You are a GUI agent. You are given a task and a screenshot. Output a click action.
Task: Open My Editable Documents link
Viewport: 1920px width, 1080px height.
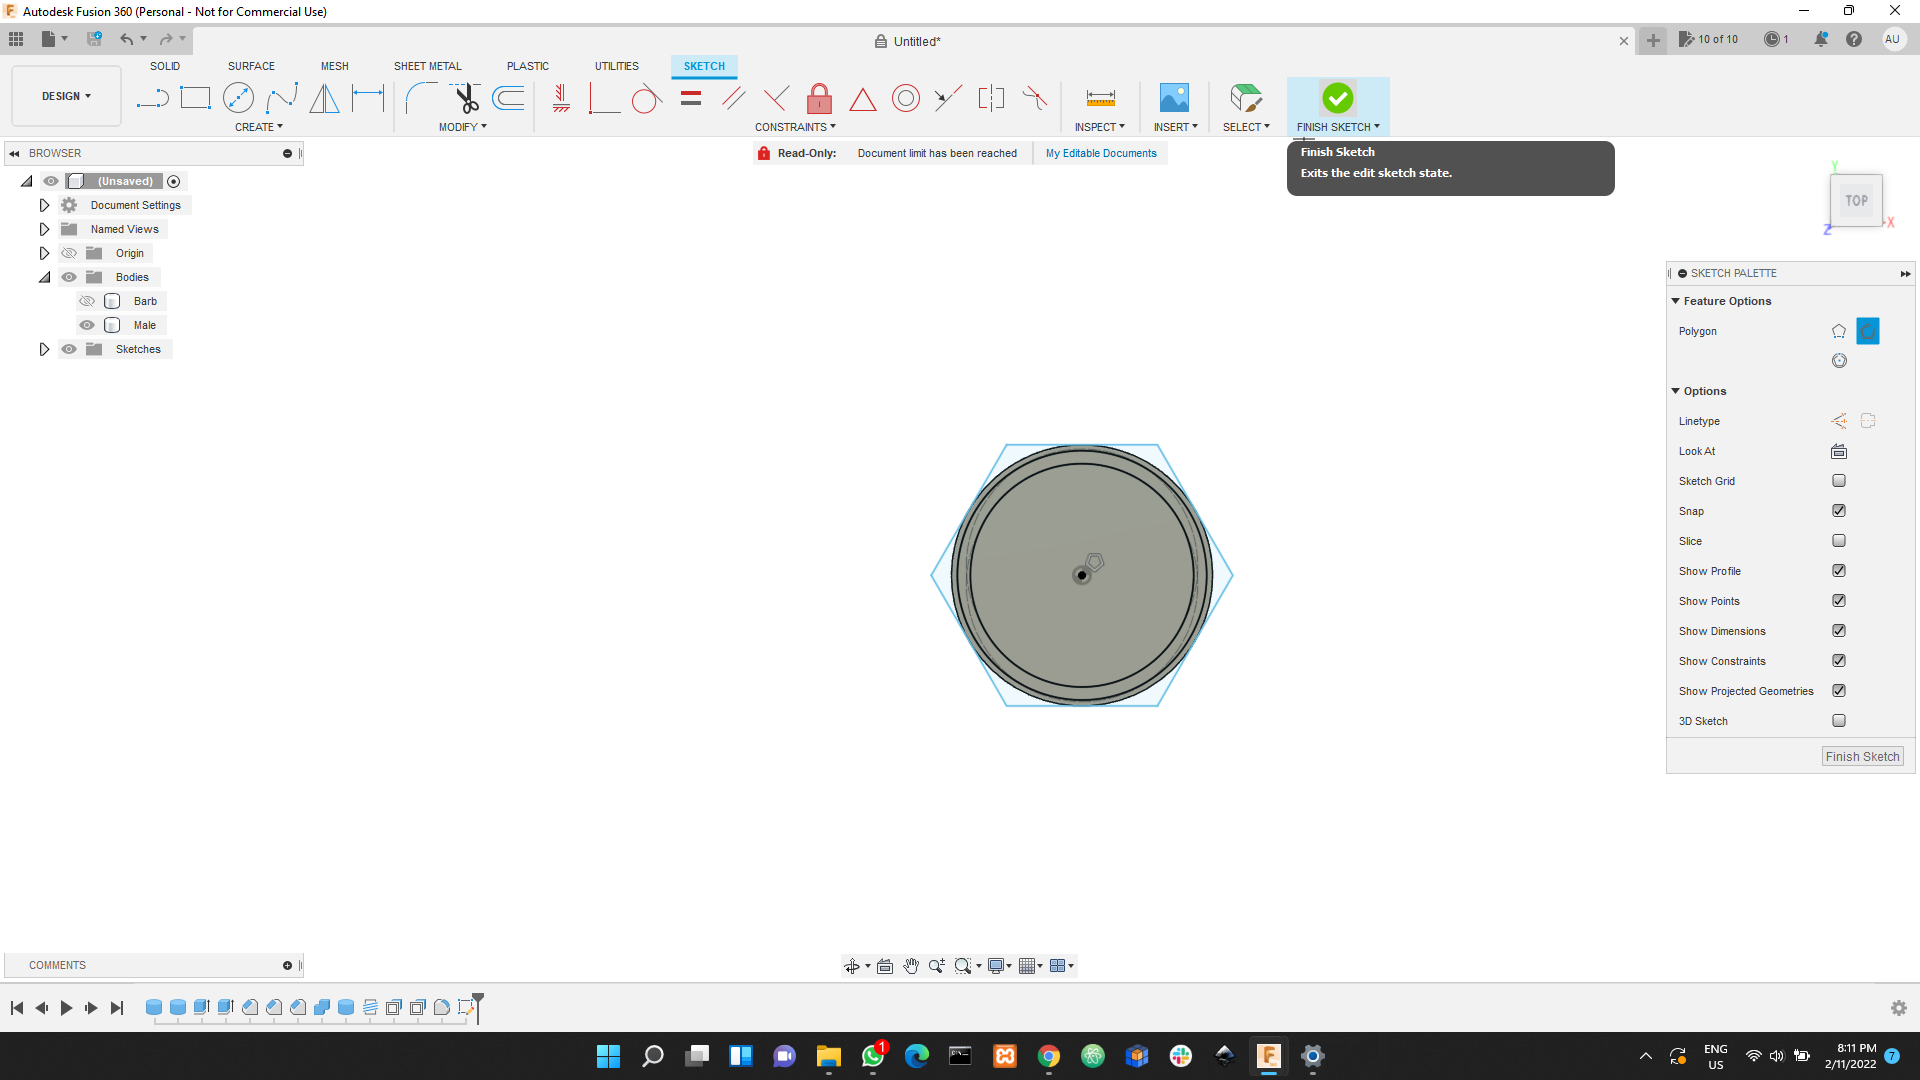[x=1102, y=153]
